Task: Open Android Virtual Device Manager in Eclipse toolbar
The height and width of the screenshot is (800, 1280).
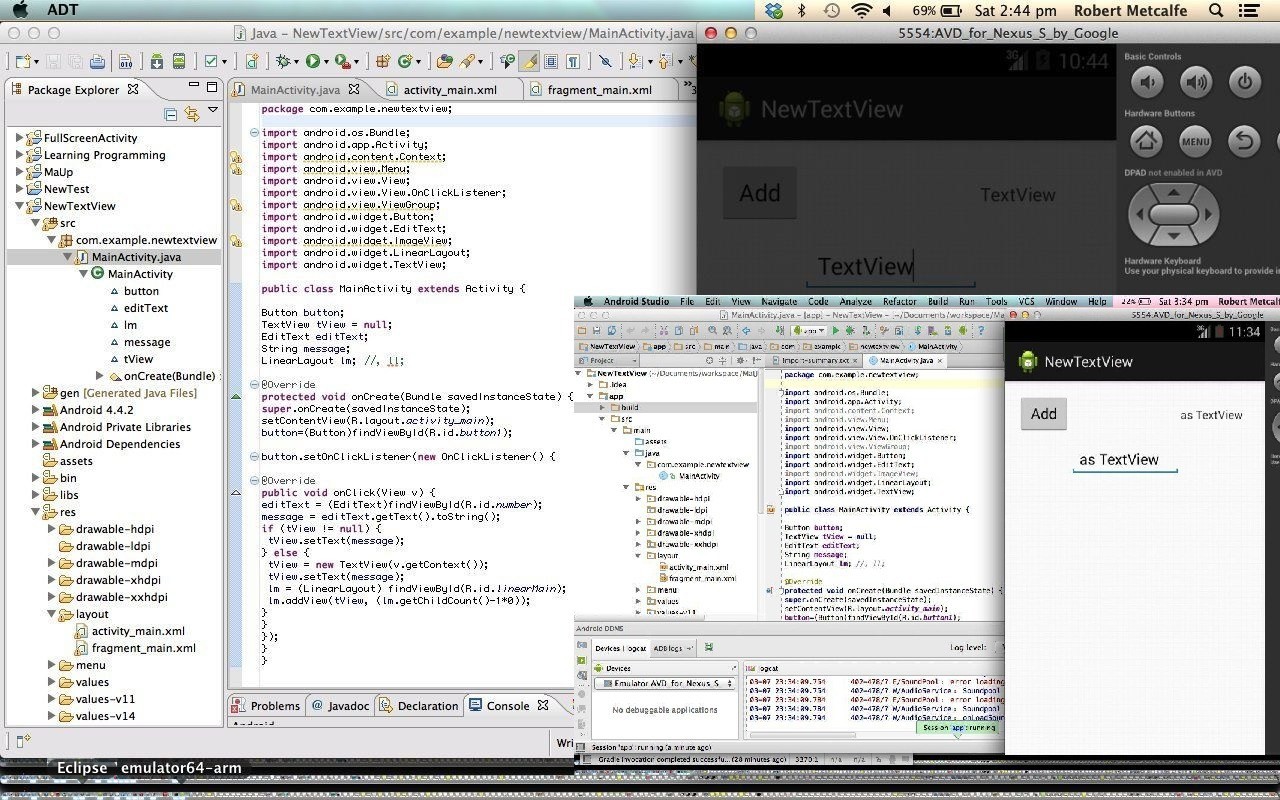Action: pos(179,61)
